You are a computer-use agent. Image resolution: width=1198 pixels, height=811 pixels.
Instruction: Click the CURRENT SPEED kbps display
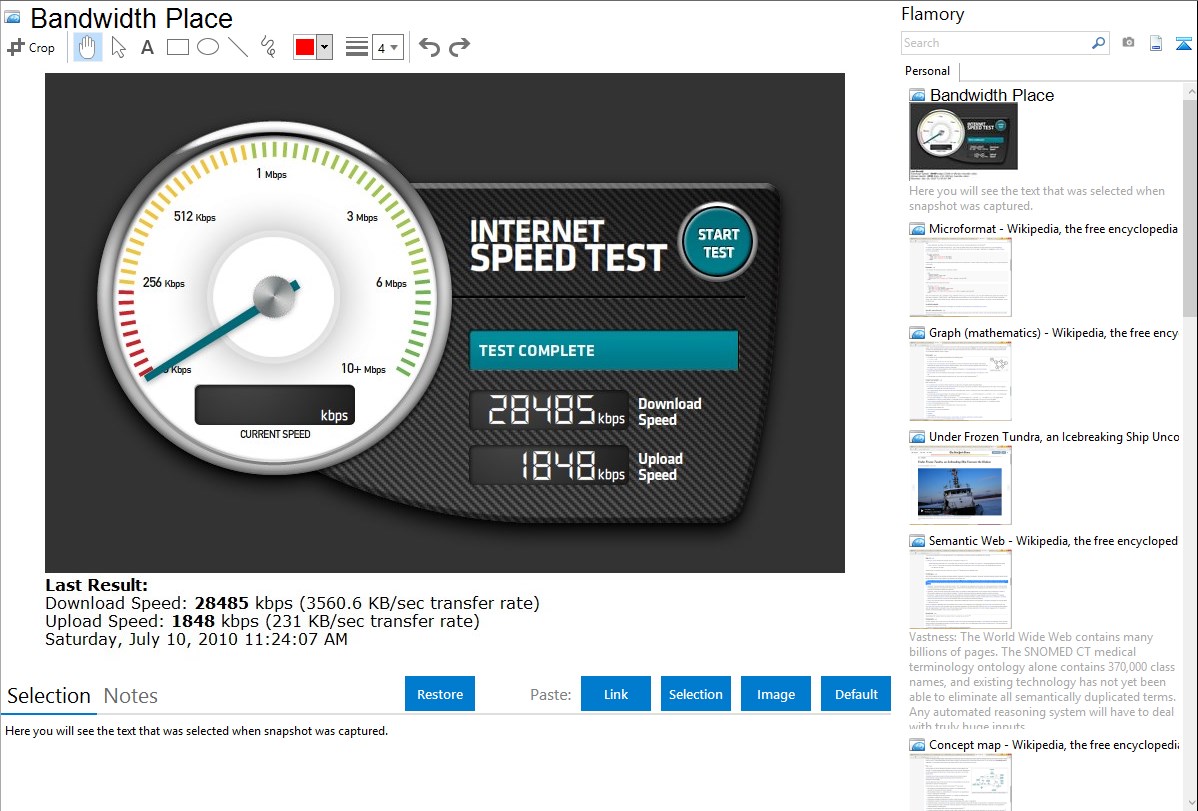tap(275, 405)
